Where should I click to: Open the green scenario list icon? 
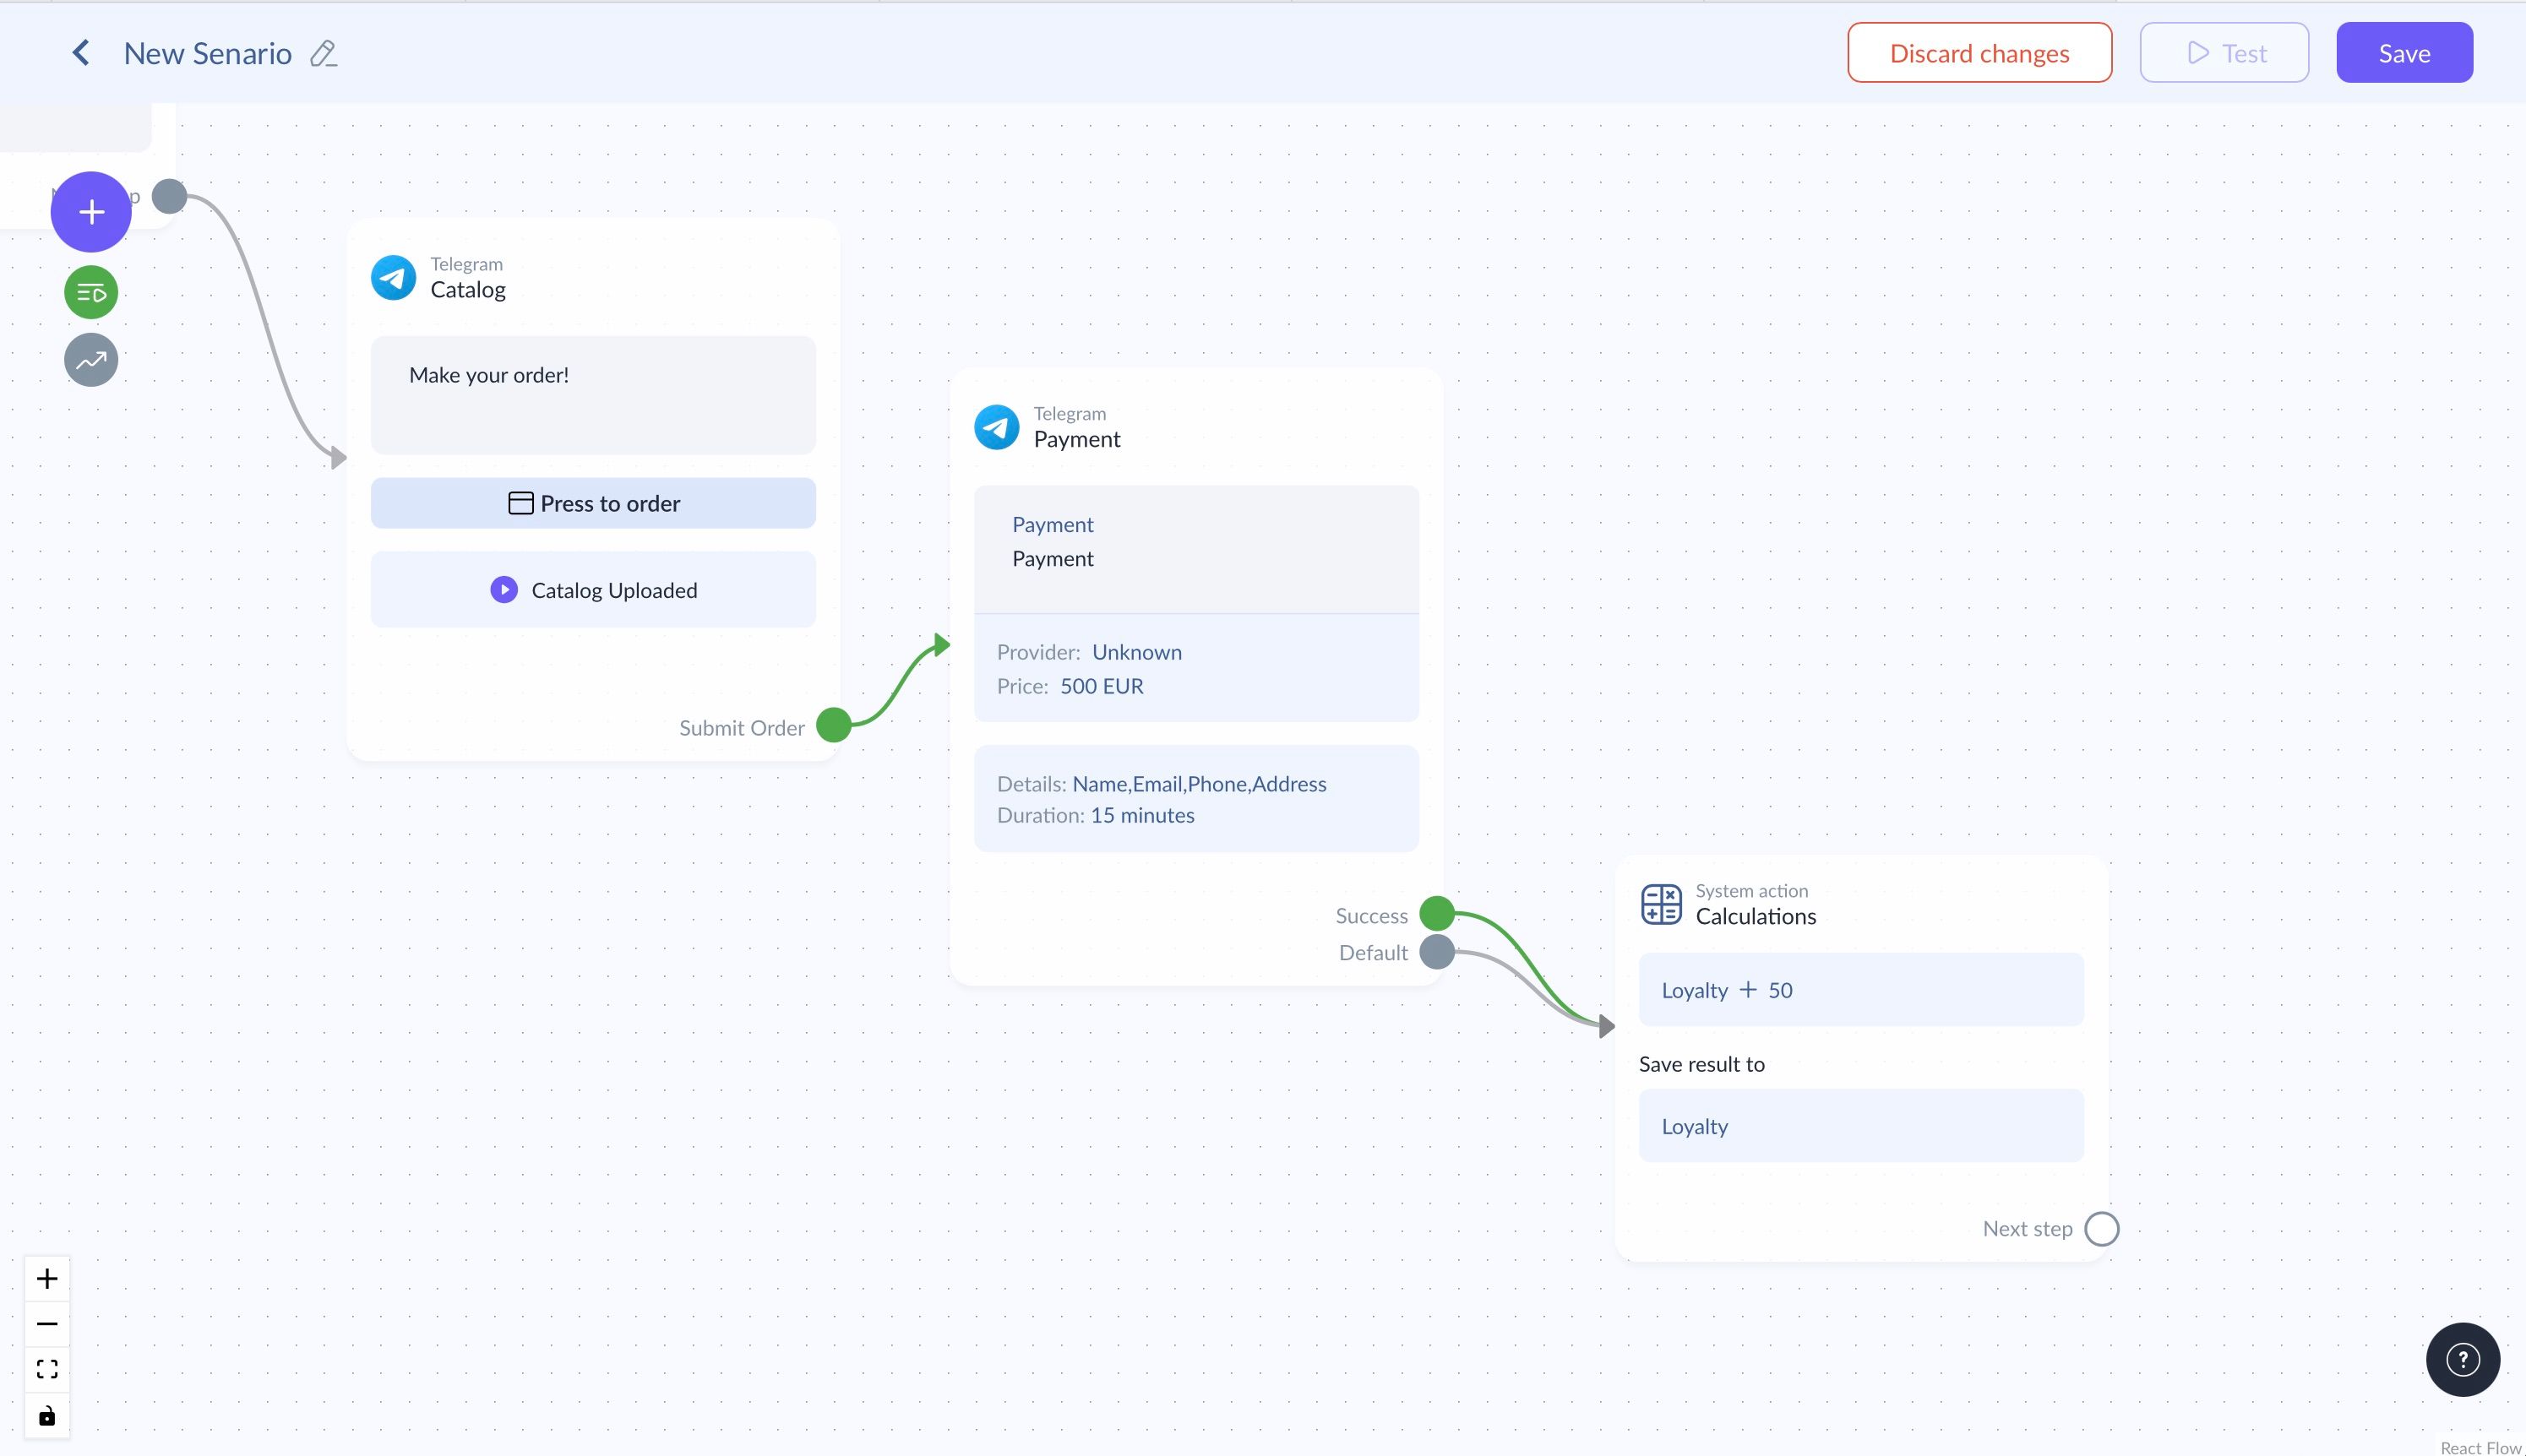(91, 293)
